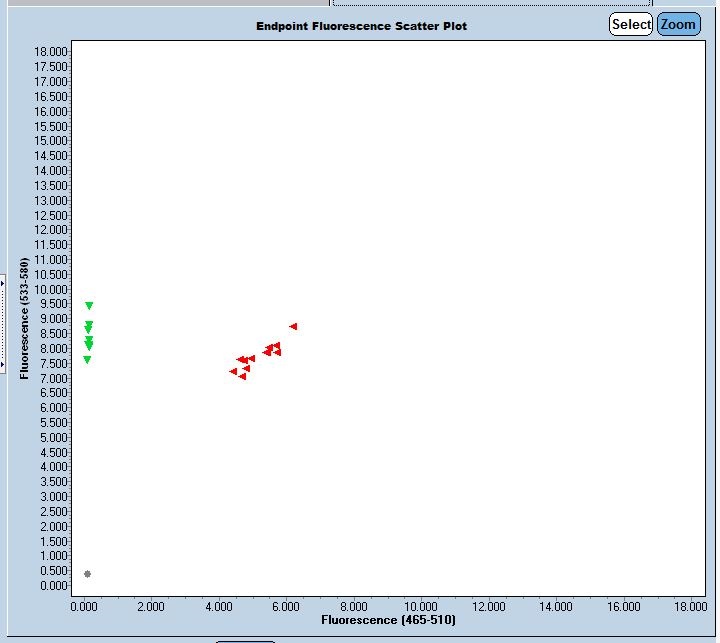This screenshot has width=720, height=643.
Task: Click the 18.000 tick on the y-axis
Action: pos(52,52)
